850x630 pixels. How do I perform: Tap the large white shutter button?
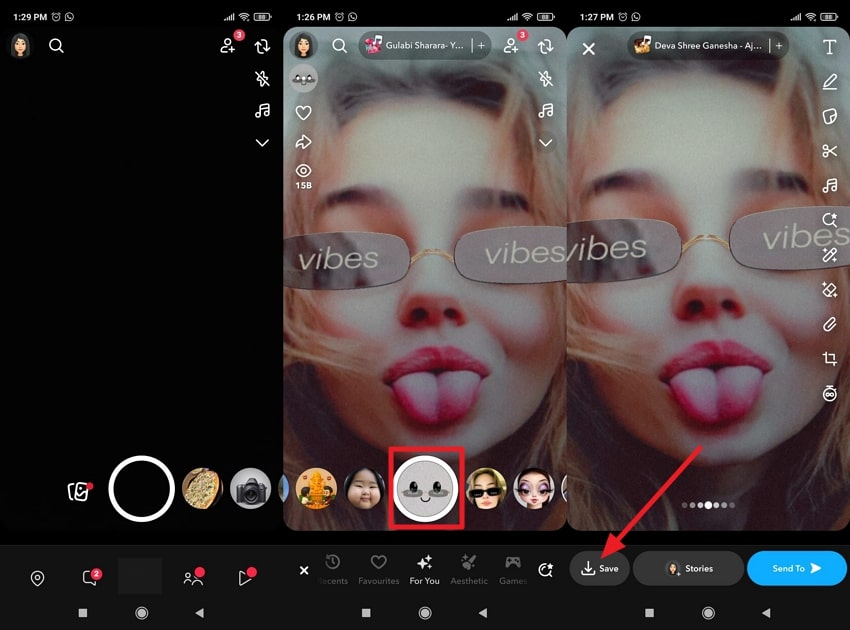click(x=141, y=488)
